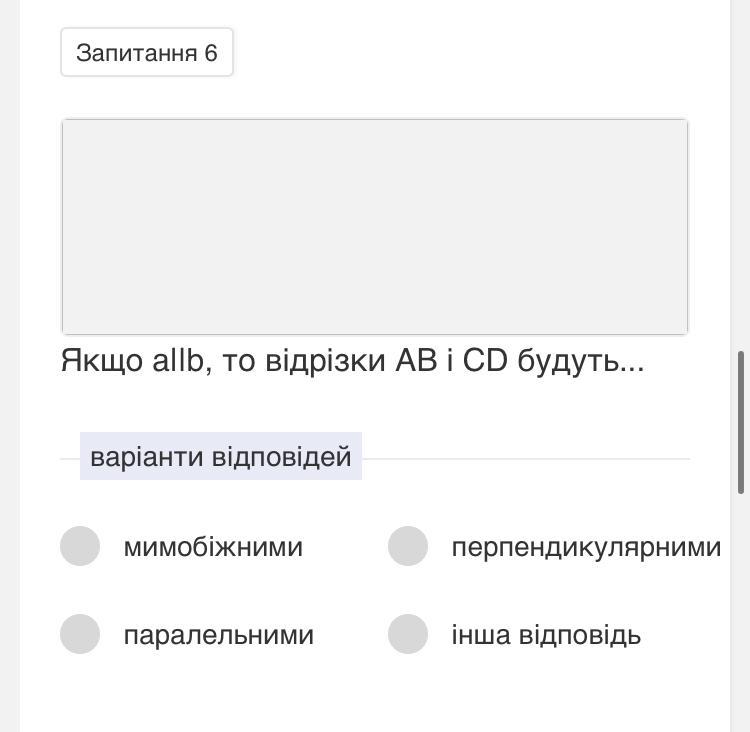Click the word "будуть..." ending the question
The height and width of the screenshot is (732, 750).
[x=581, y=360]
